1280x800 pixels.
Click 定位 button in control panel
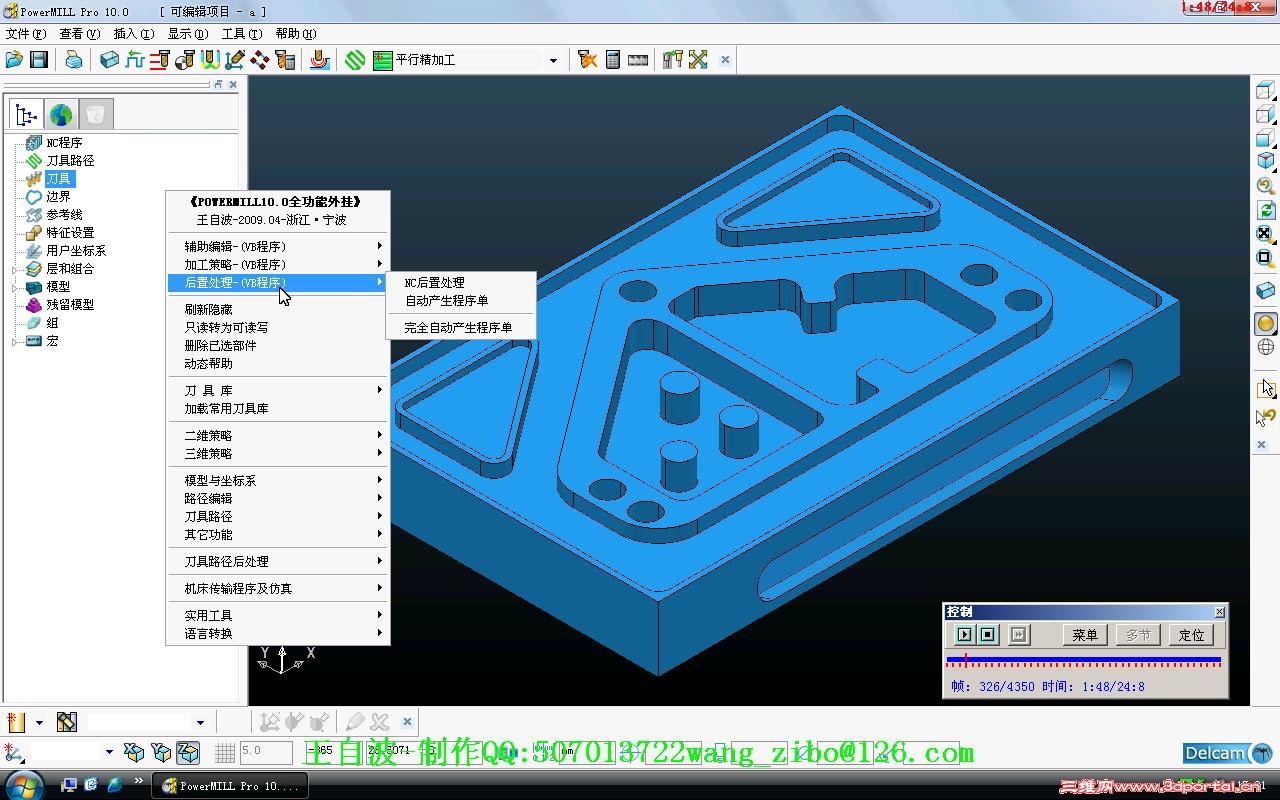tap(1192, 635)
